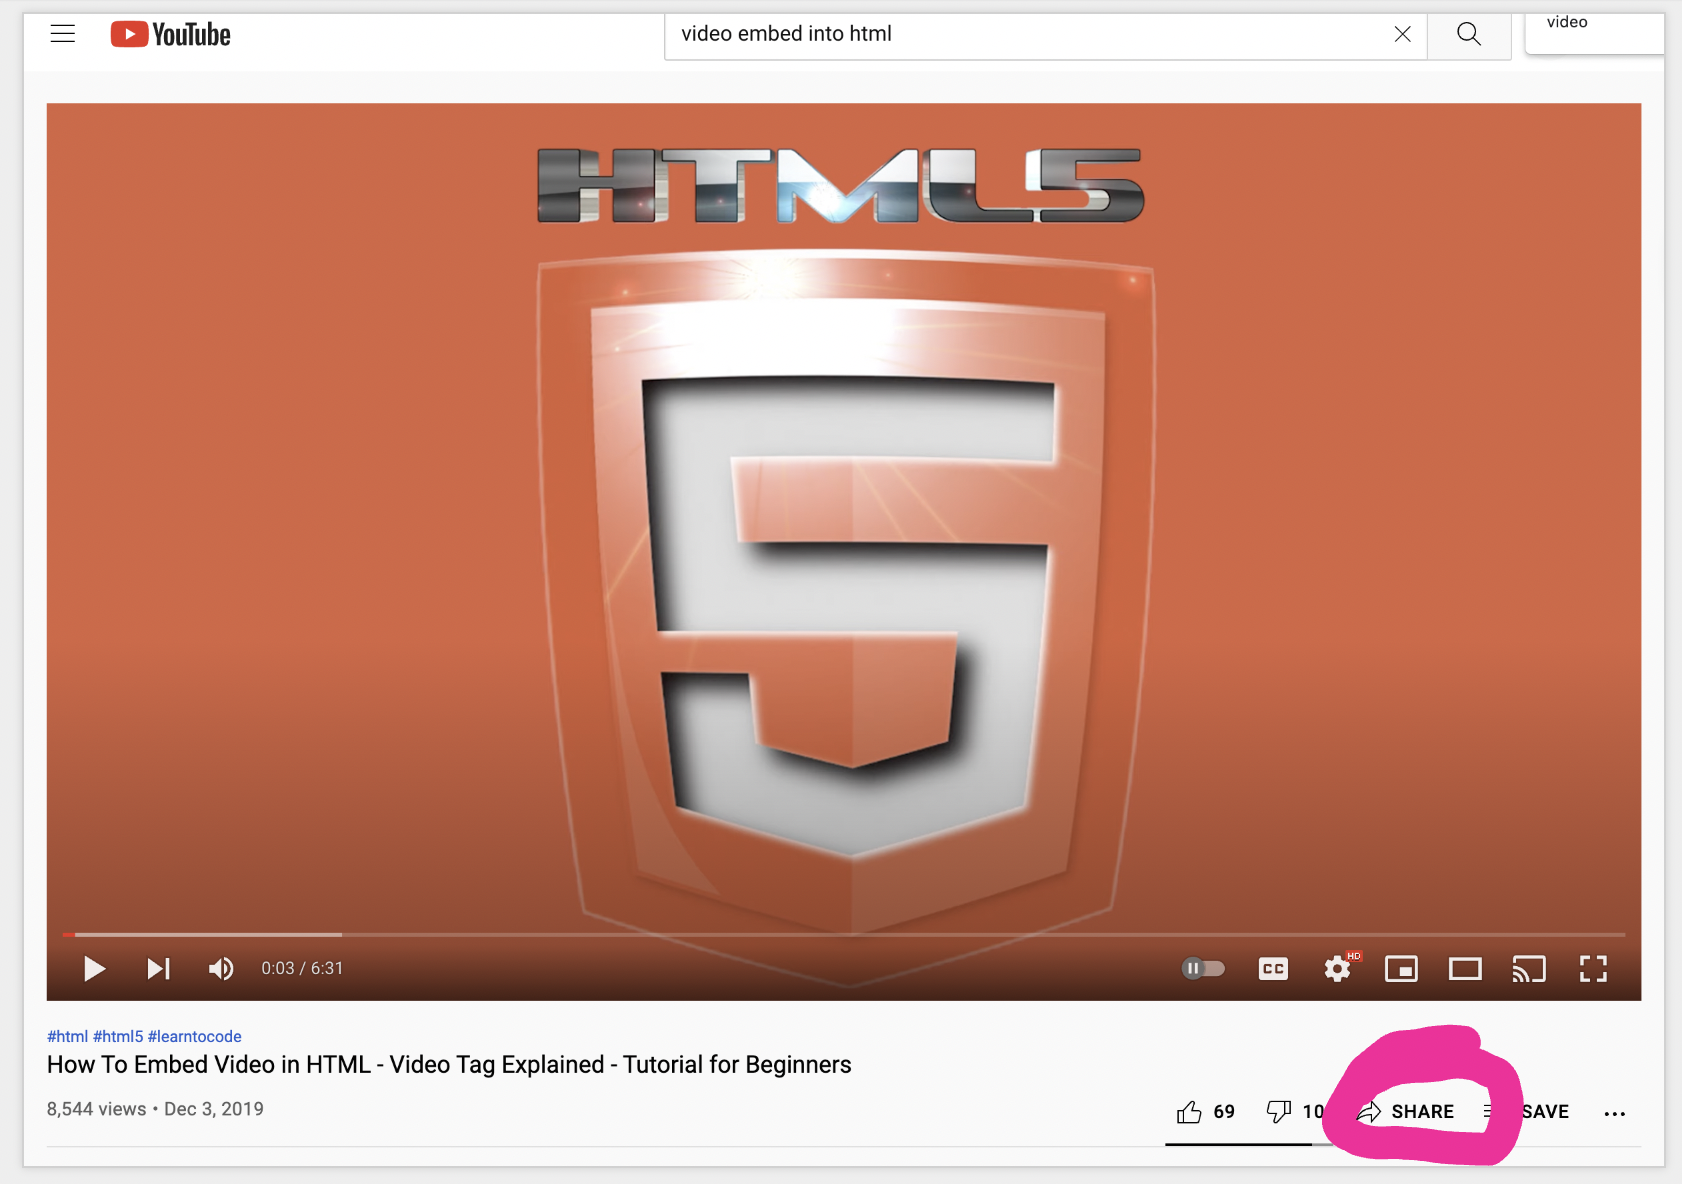Viewport: 1682px width, 1184px height.
Task: Toggle the autoplay switch
Action: point(1203,968)
